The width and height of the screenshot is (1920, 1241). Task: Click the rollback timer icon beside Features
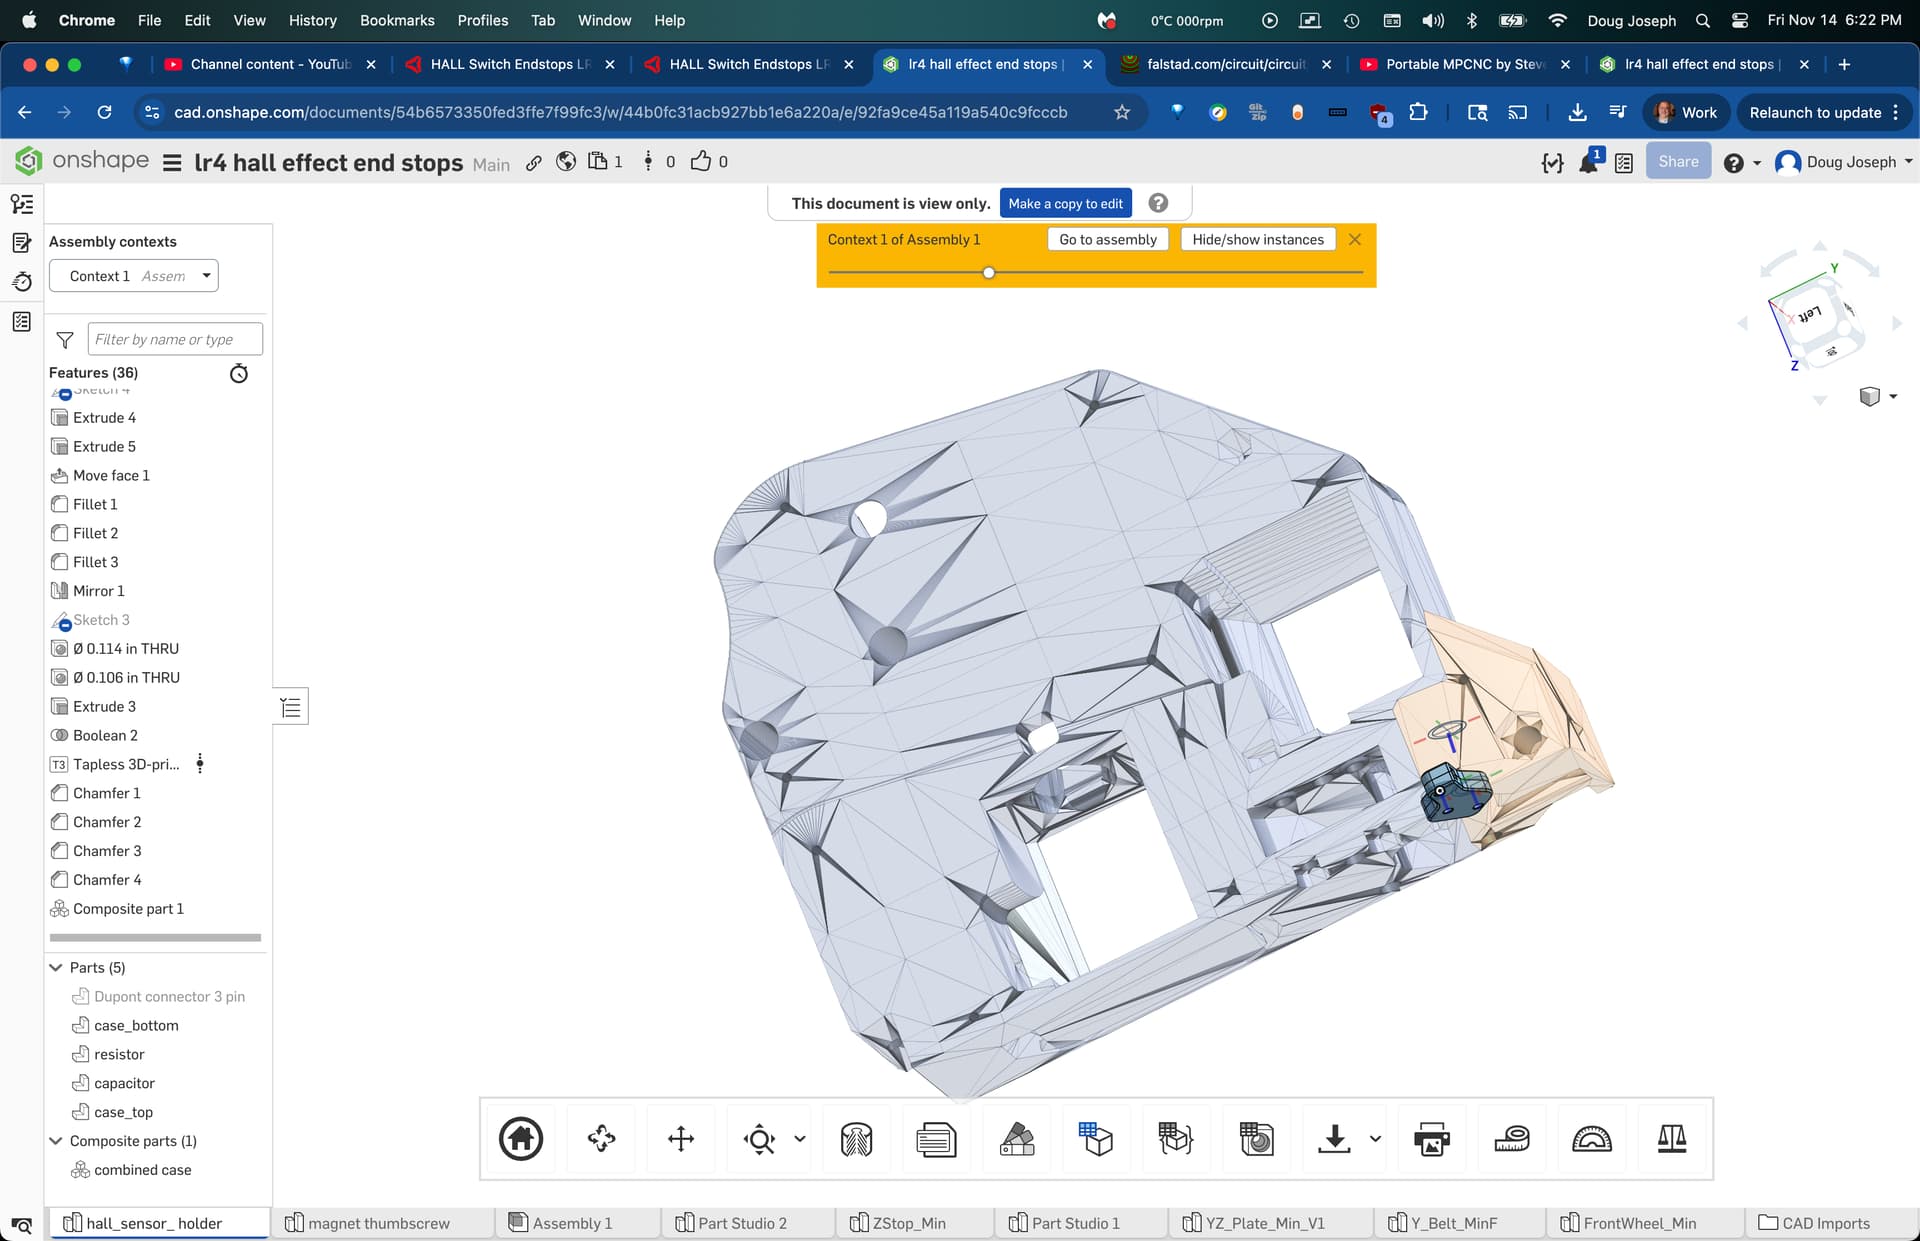pos(238,373)
